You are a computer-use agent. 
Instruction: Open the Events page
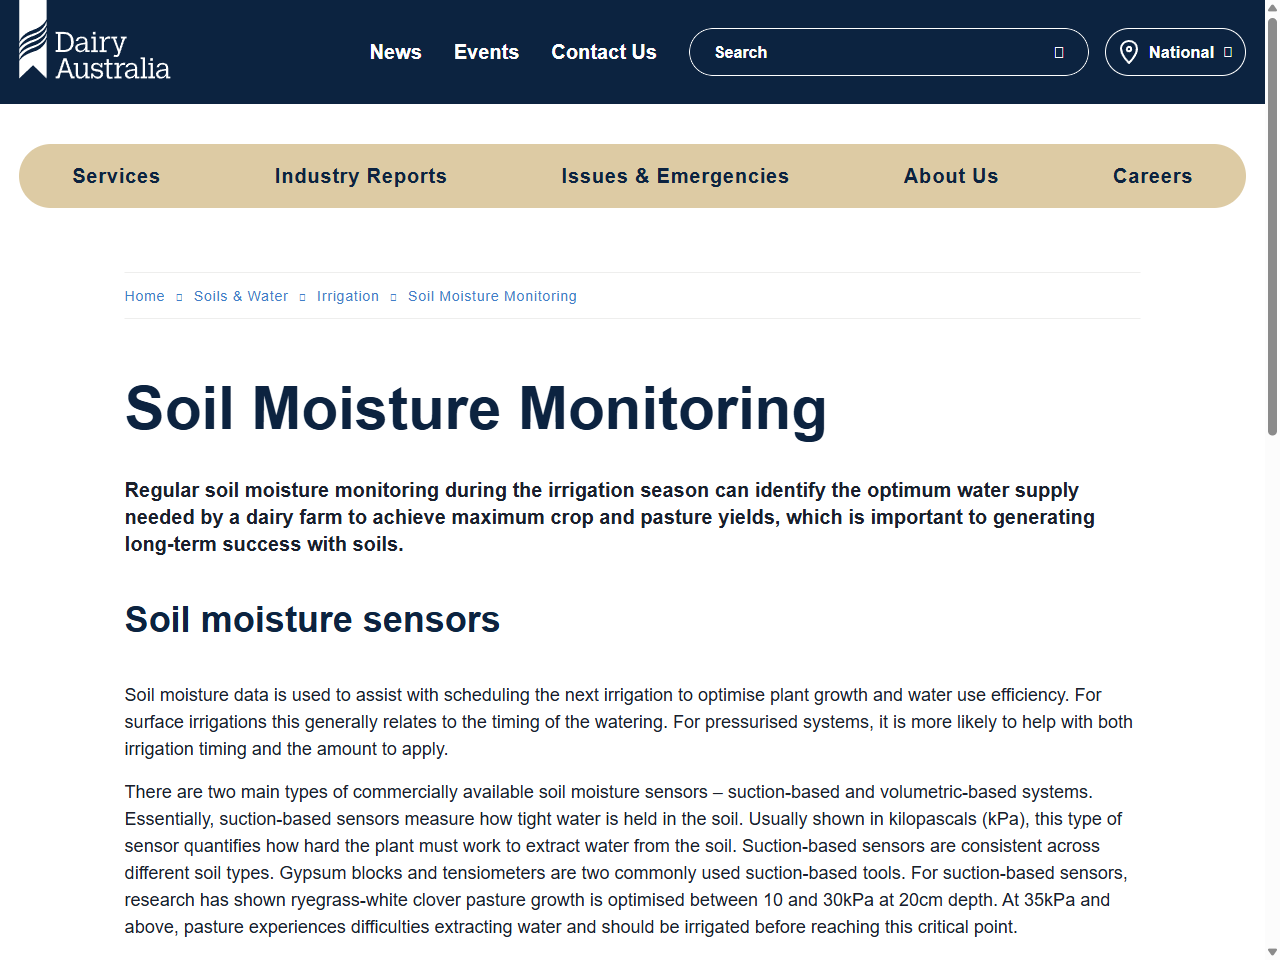(x=486, y=52)
